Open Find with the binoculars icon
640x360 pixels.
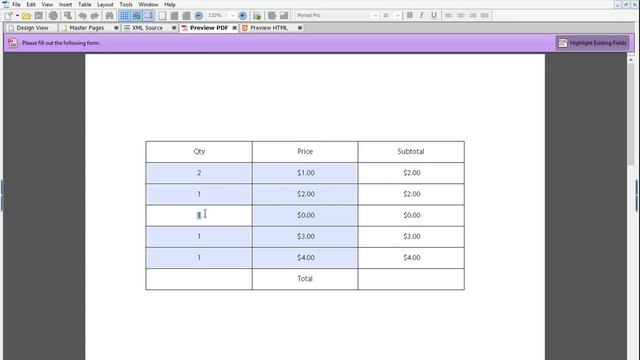click(109, 16)
